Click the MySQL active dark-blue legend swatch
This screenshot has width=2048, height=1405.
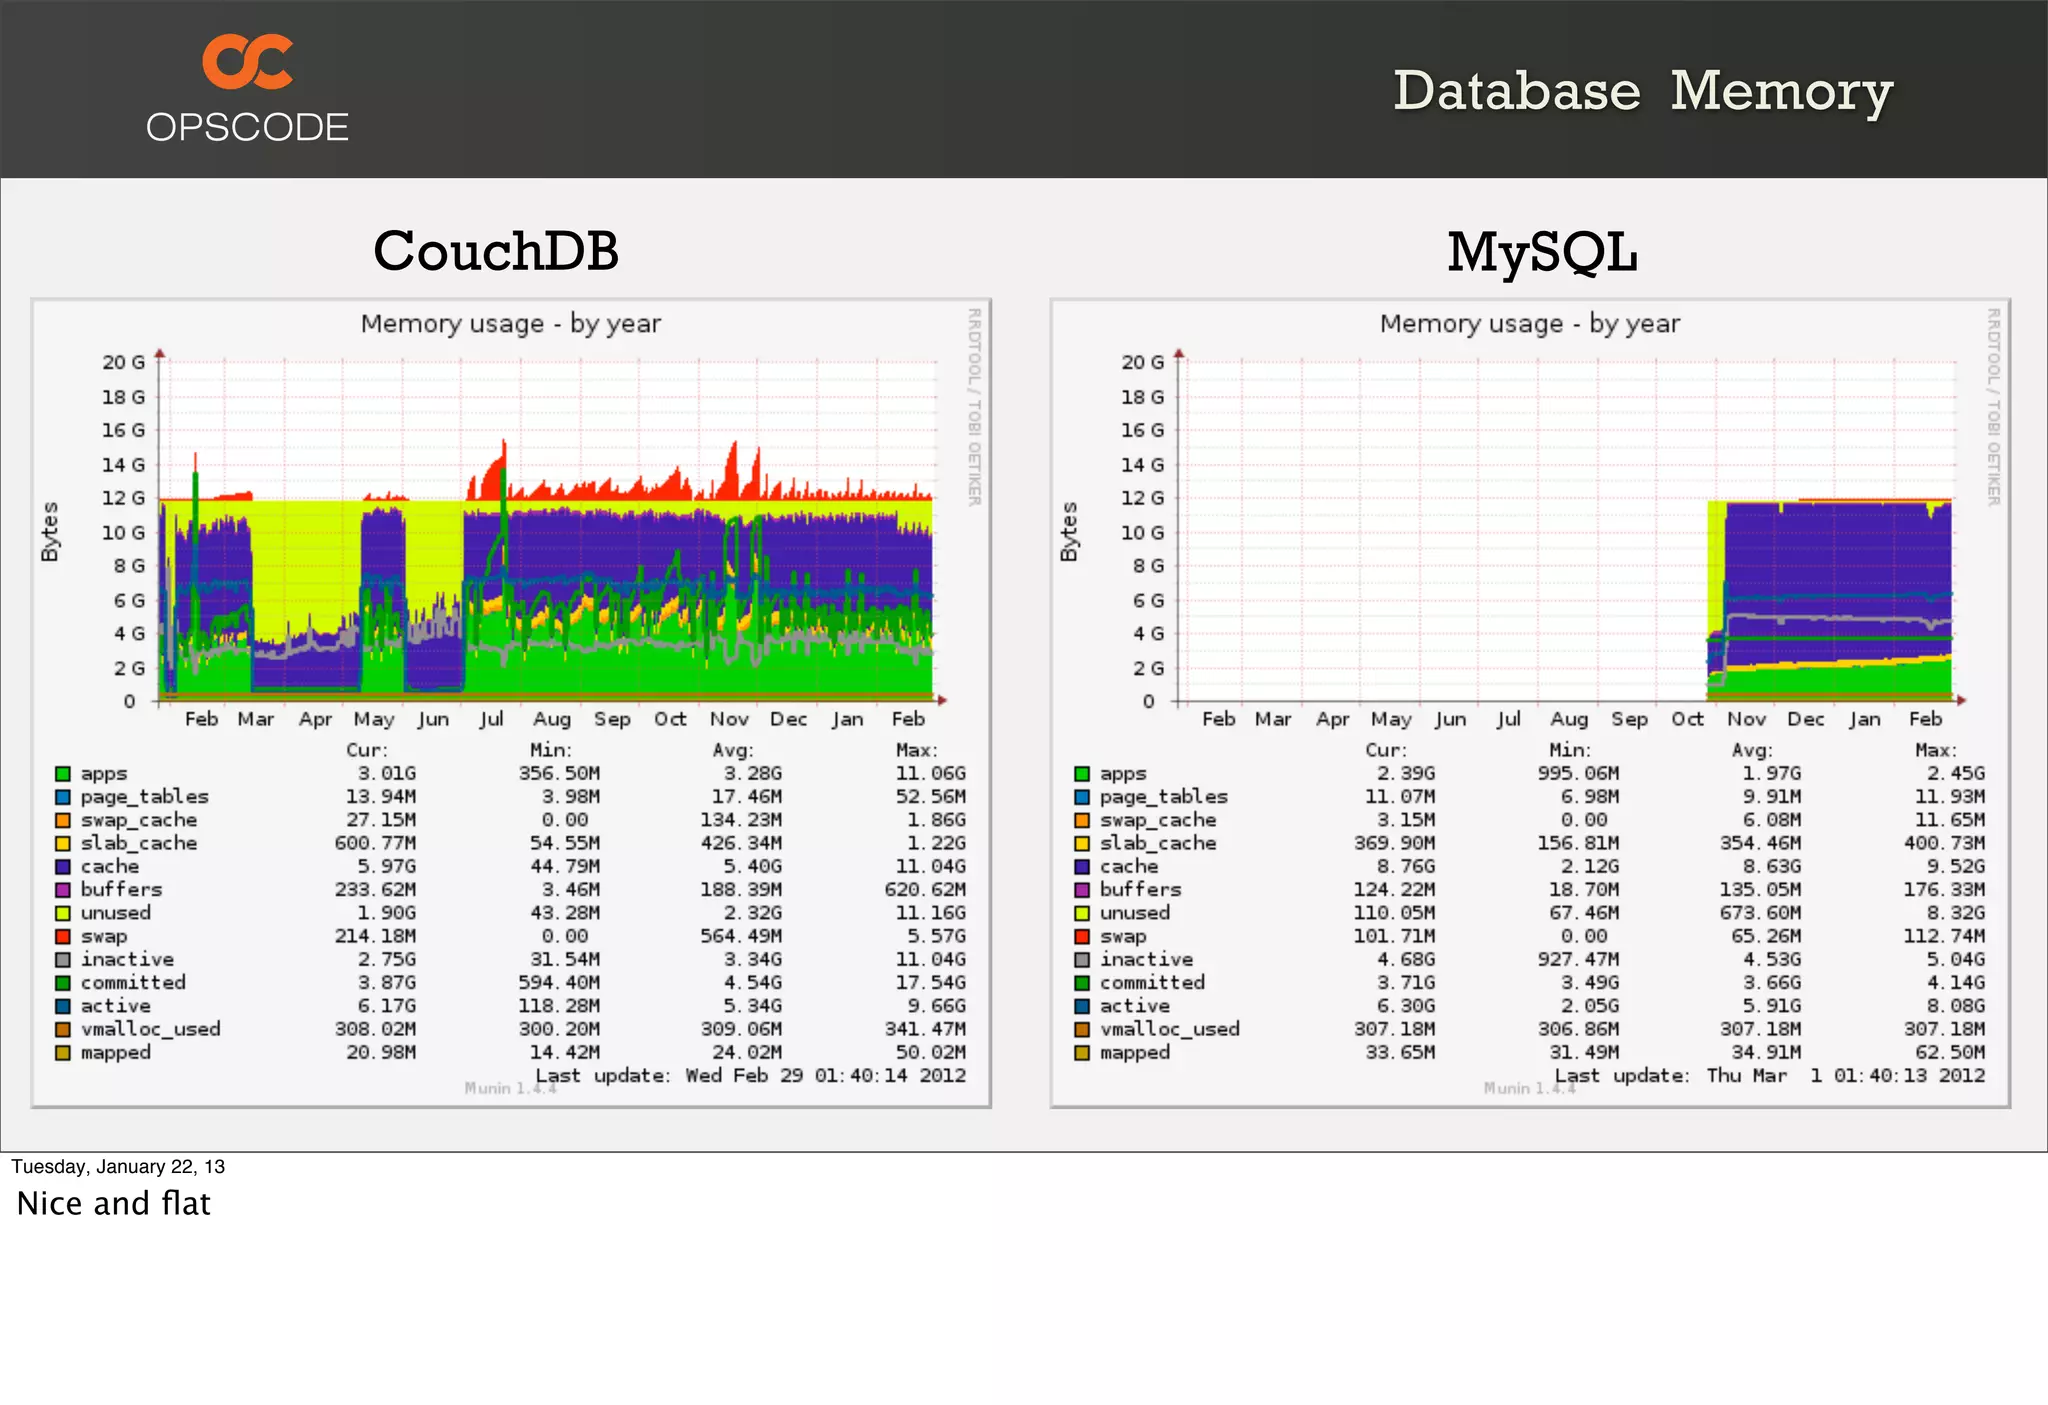click(x=1081, y=1006)
